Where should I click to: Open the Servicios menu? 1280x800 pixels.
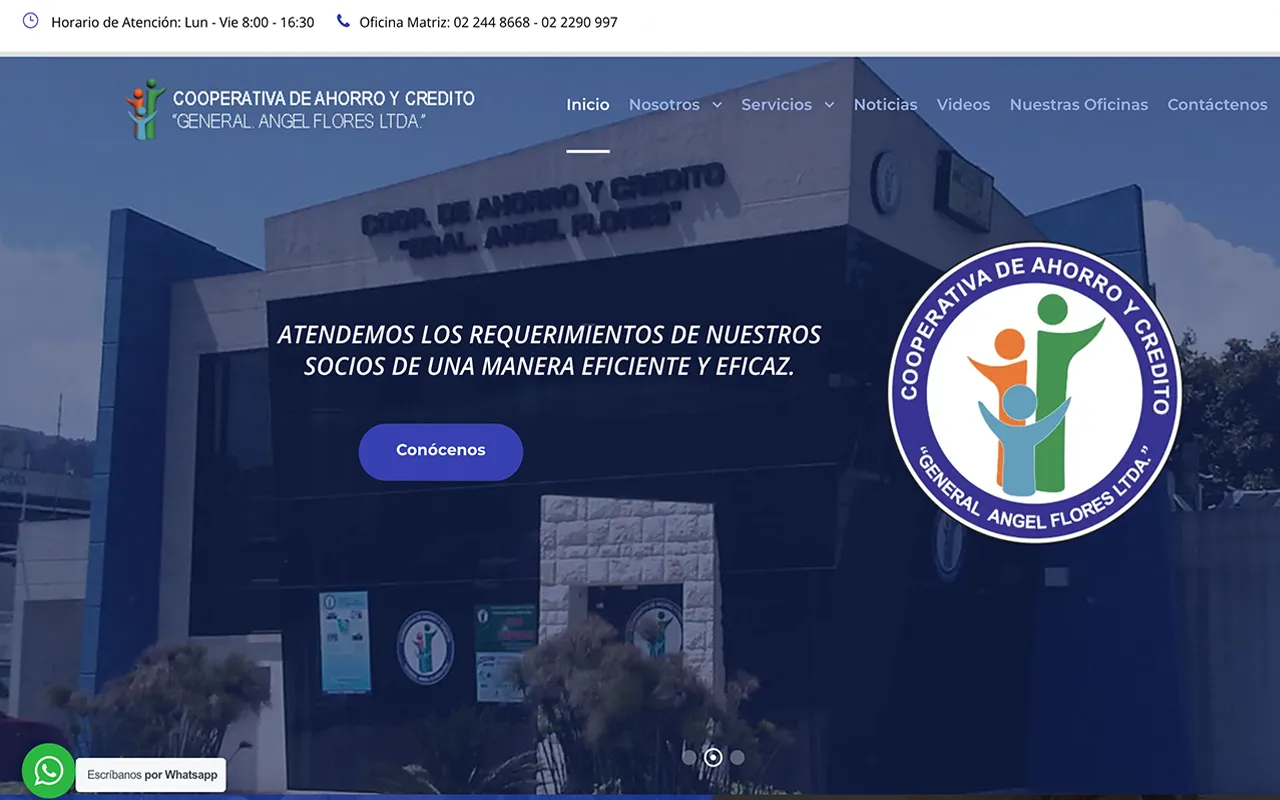coord(776,105)
